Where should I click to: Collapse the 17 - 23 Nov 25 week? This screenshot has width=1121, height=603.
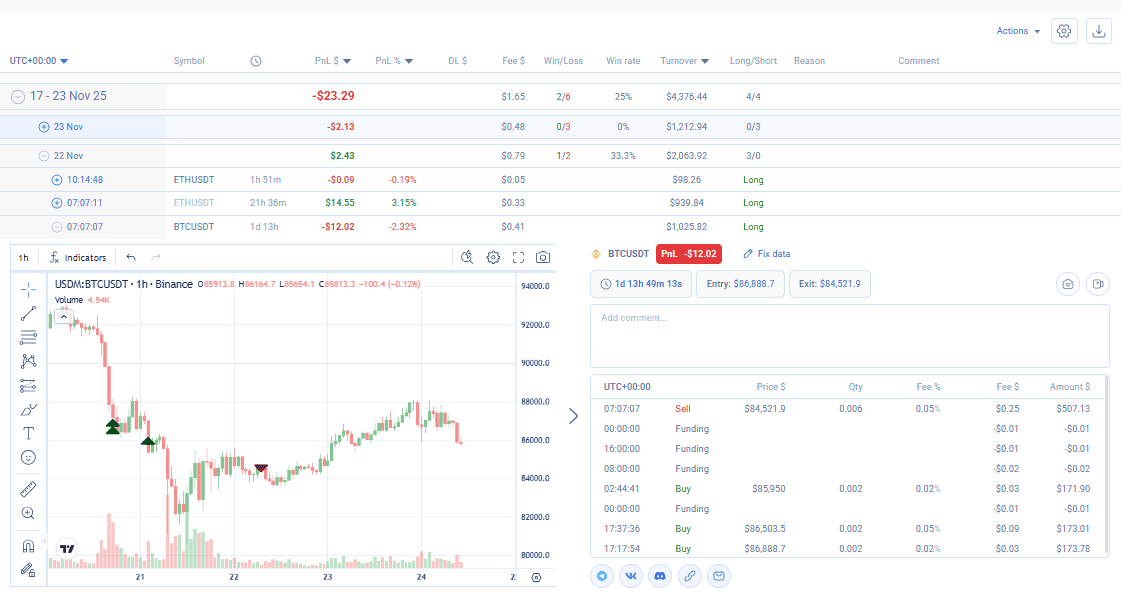[x=18, y=96]
